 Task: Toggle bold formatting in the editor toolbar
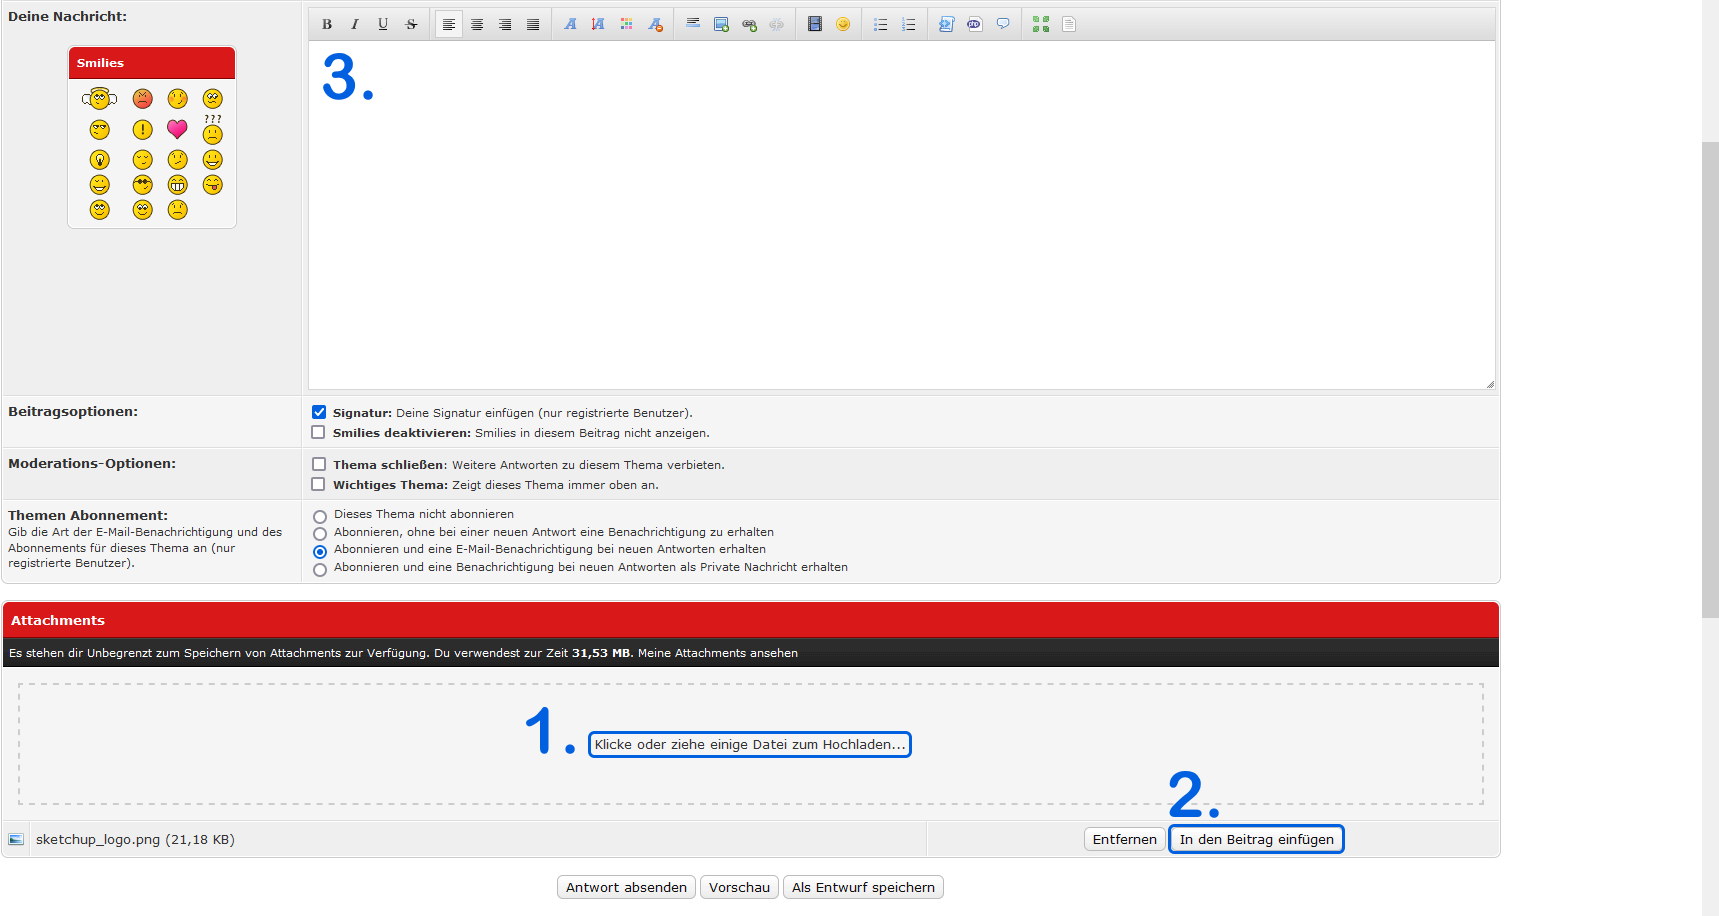click(x=327, y=24)
